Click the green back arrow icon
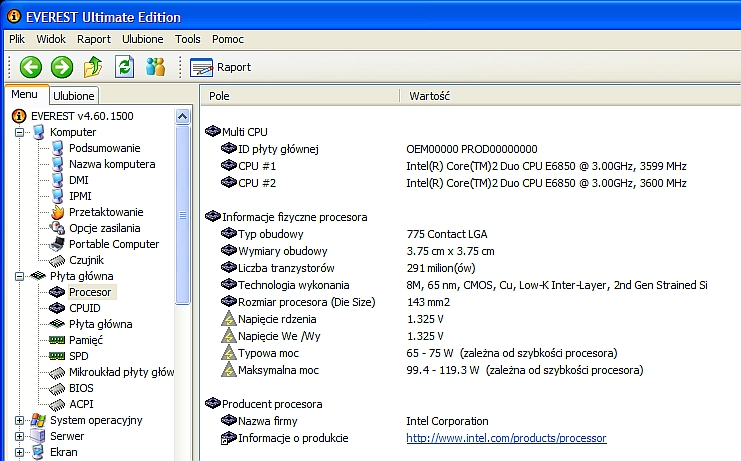Image resolution: width=741 pixels, height=461 pixels. pos(31,67)
